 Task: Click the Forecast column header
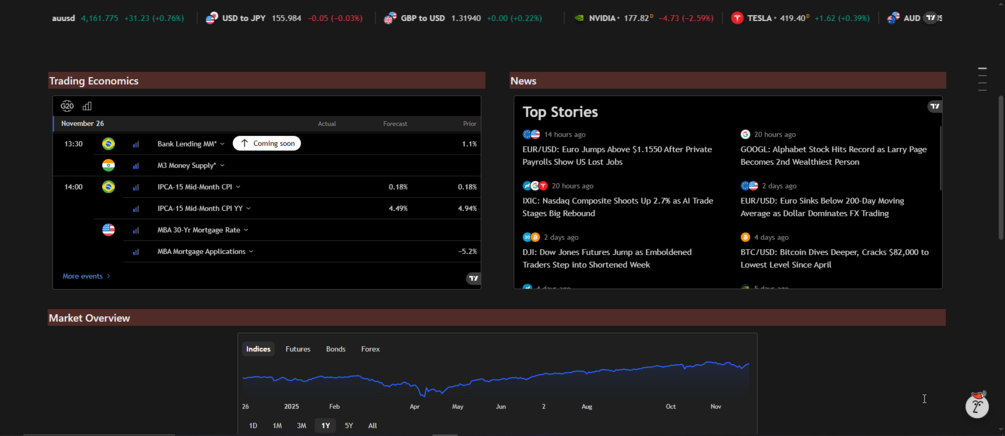395,124
